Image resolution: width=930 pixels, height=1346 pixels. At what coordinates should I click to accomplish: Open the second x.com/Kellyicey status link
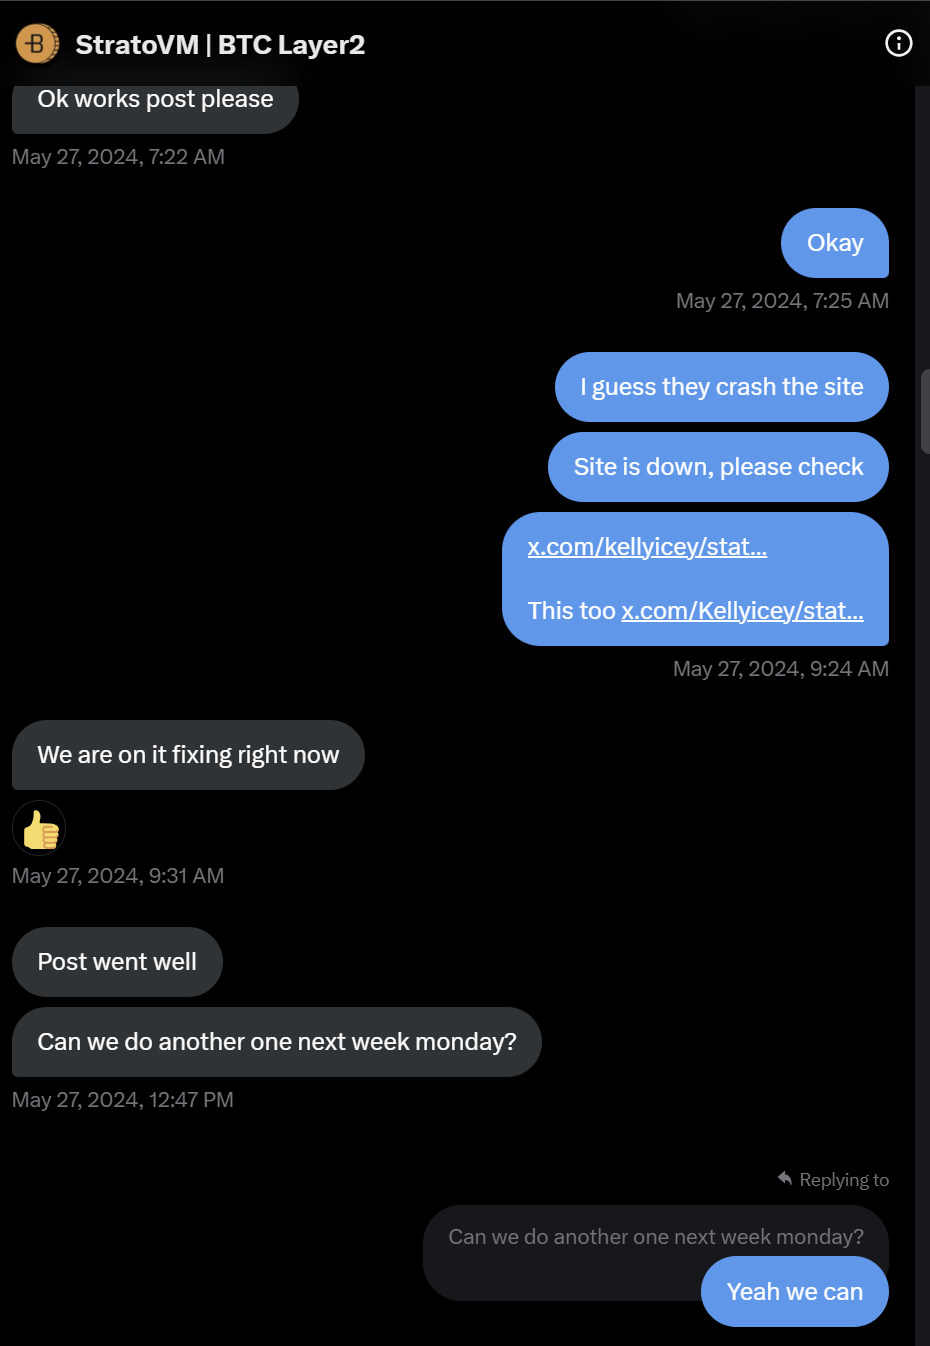click(x=742, y=611)
